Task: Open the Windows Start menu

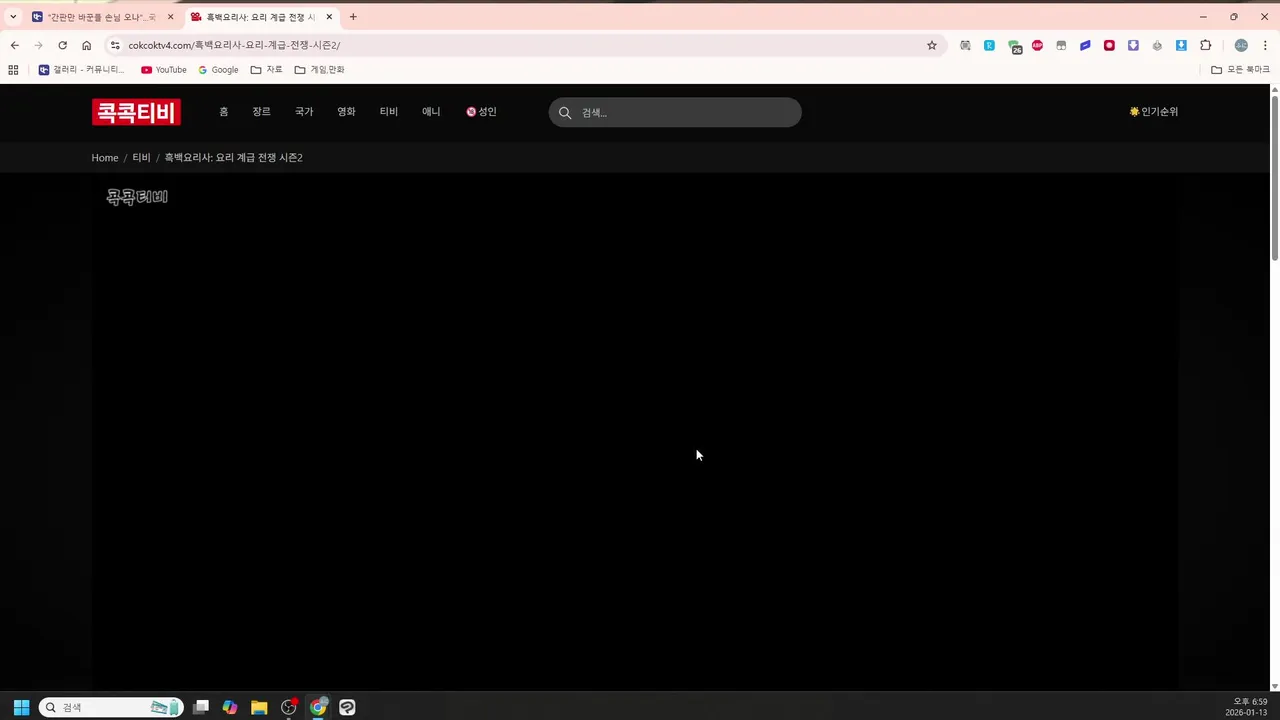Action: pos(21,707)
